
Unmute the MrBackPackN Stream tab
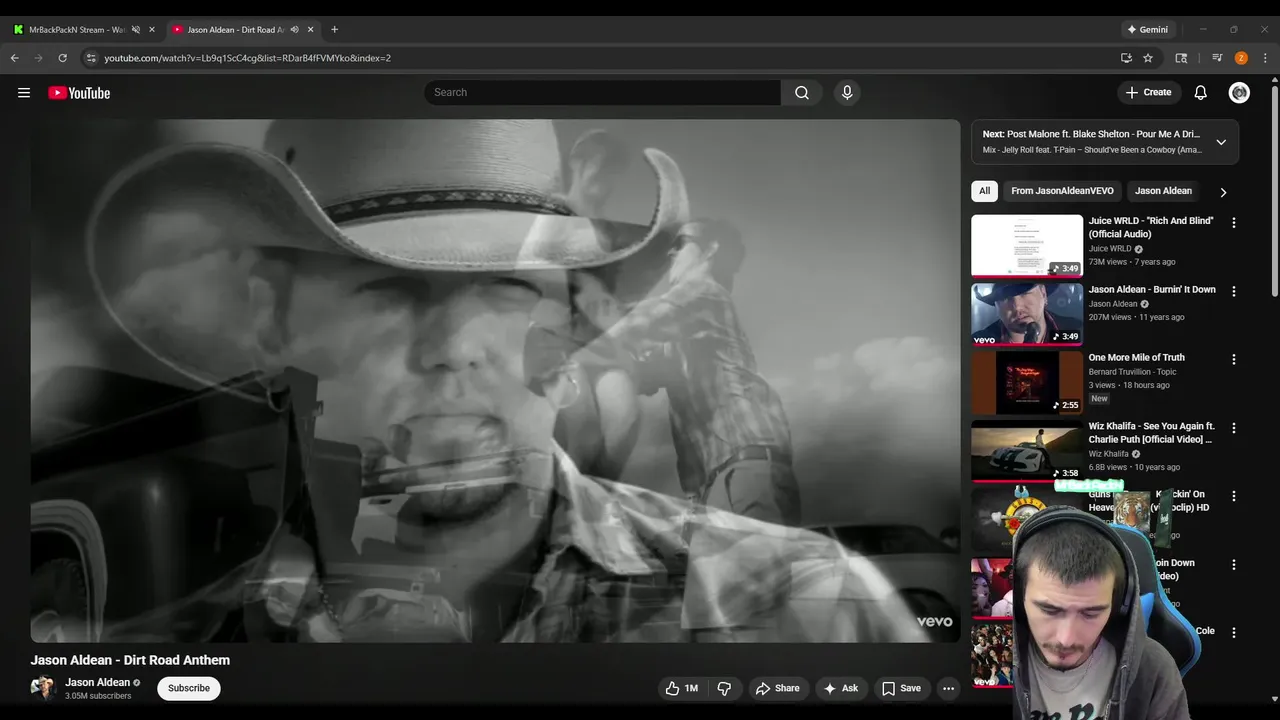pos(136,30)
